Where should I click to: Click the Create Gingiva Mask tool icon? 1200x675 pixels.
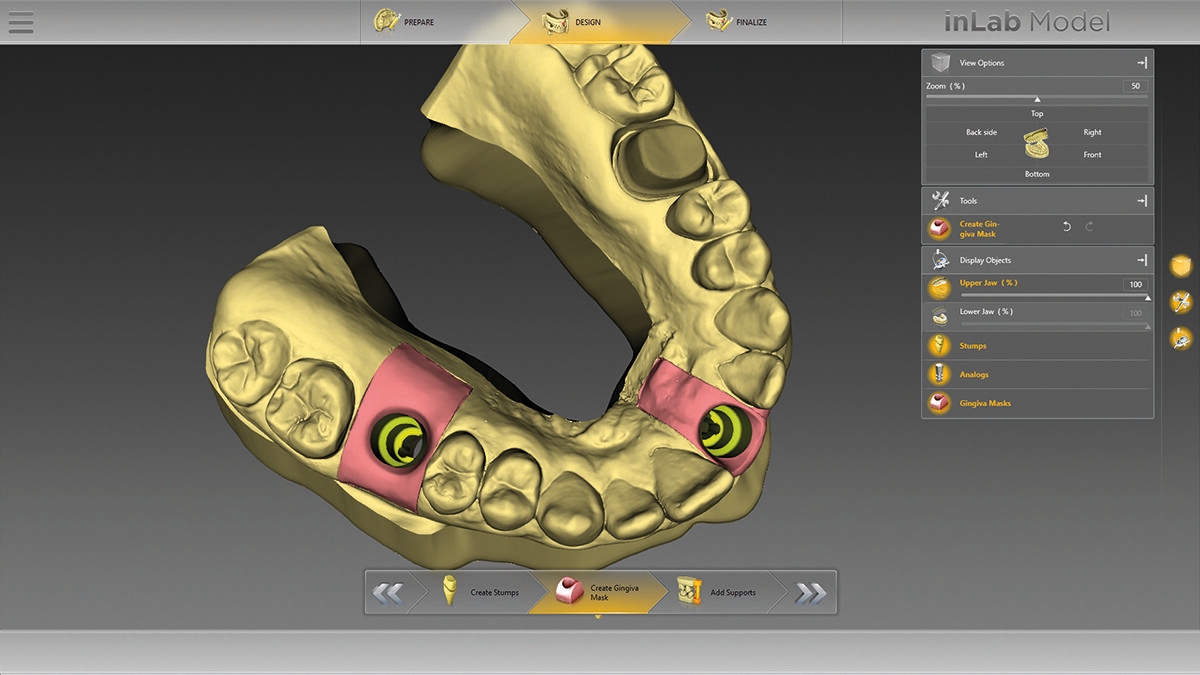(939, 229)
